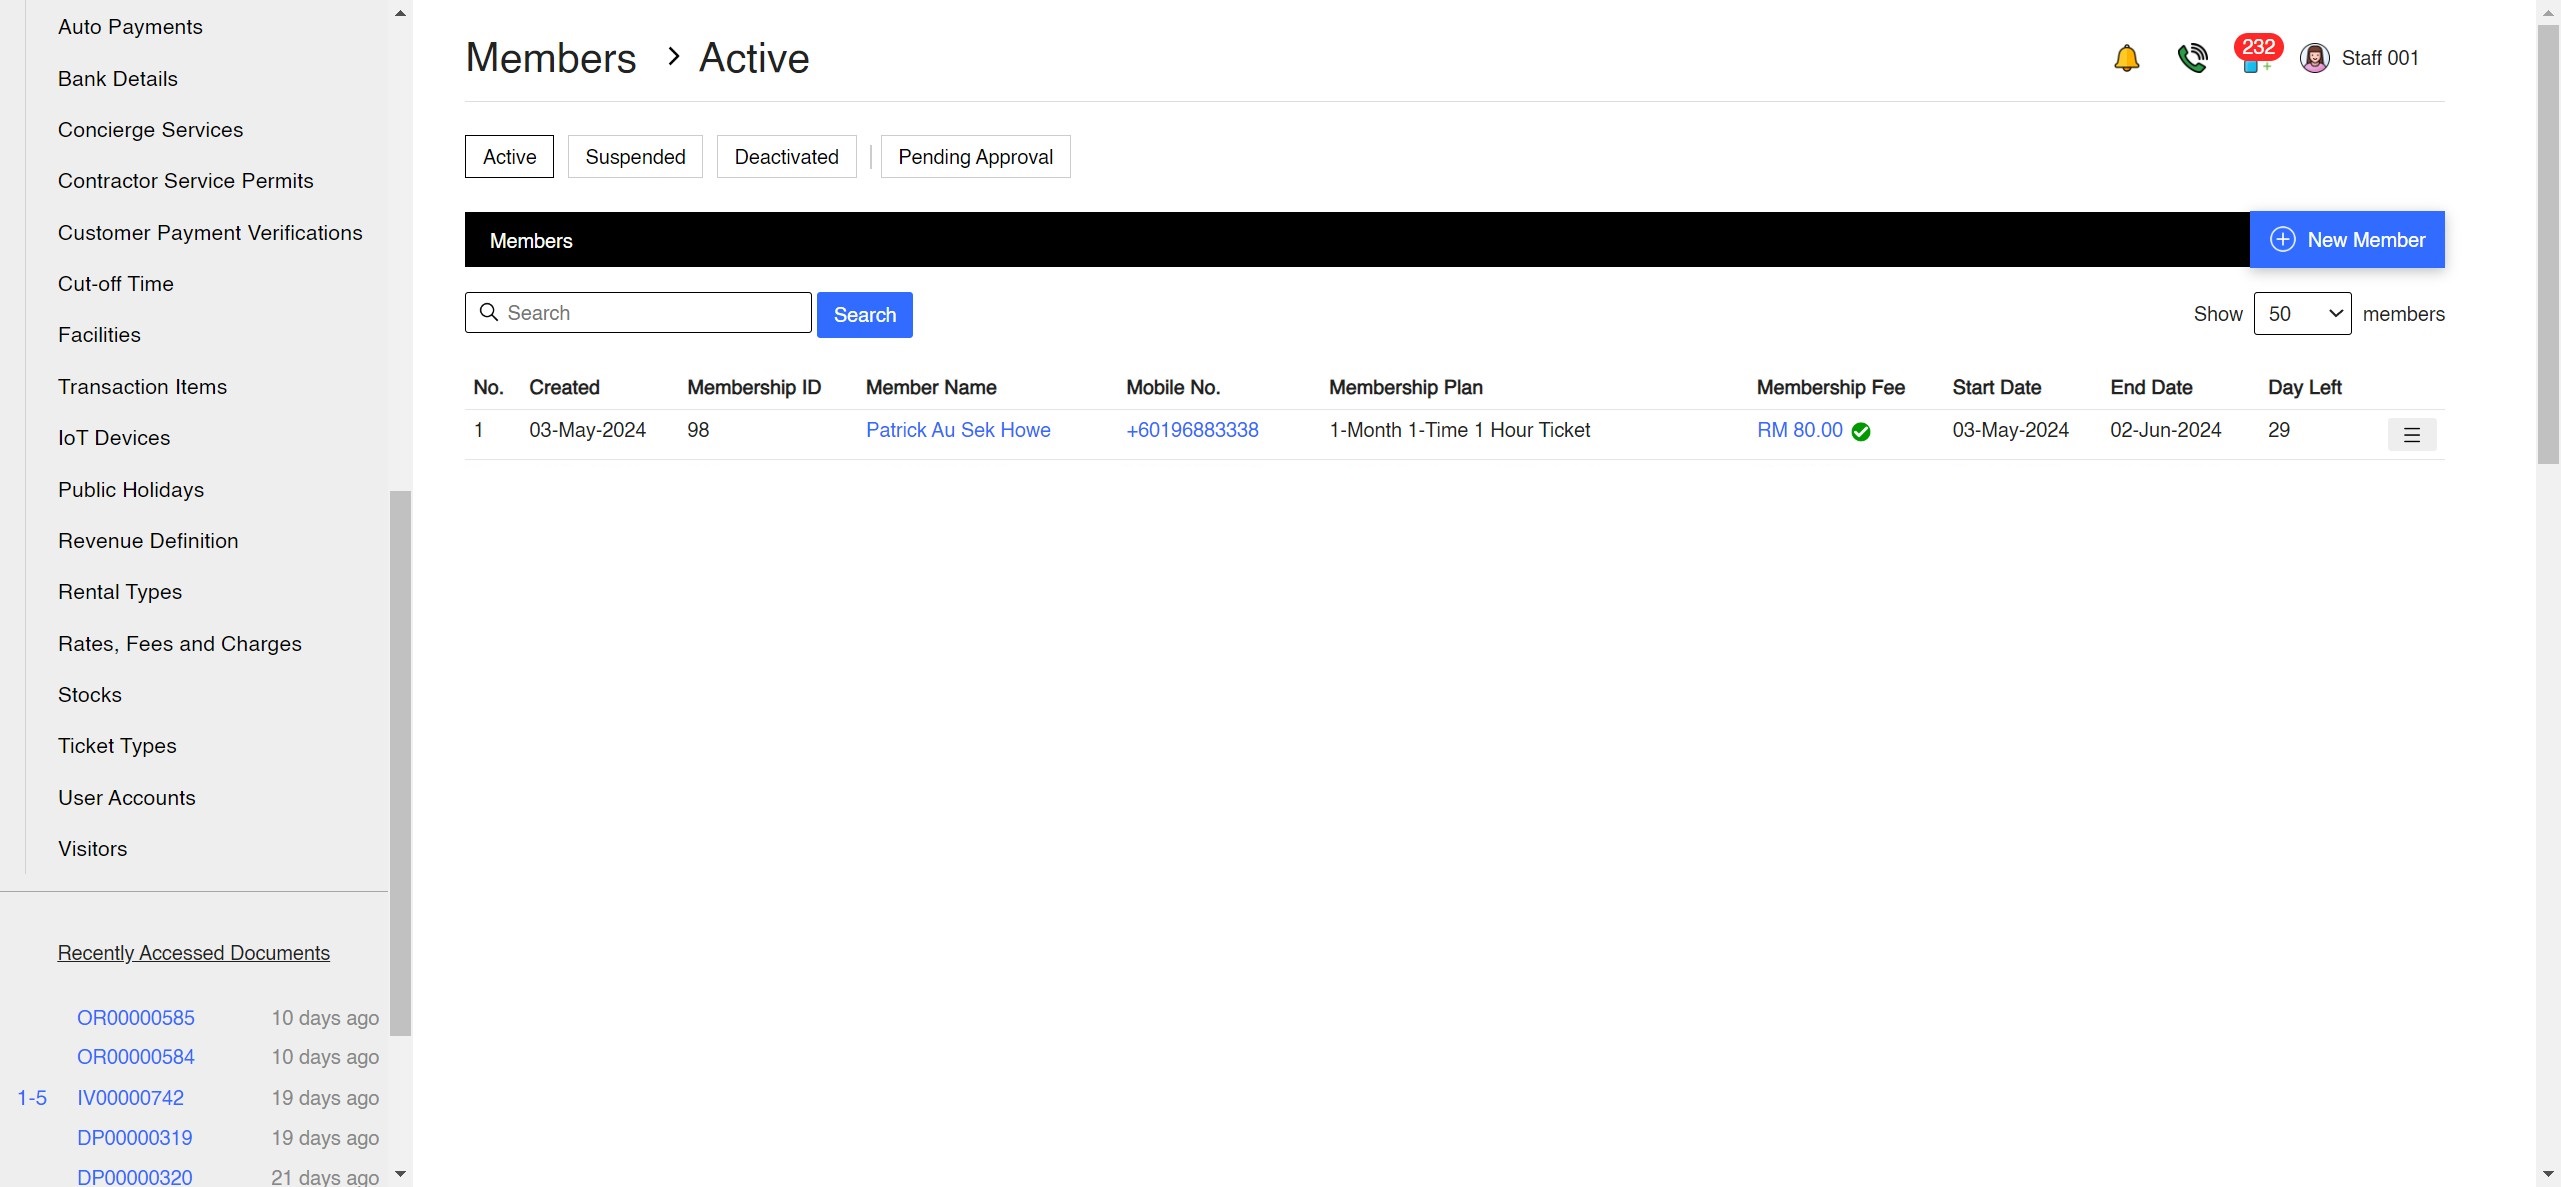The width and height of the screenshot is (2561, 1187).
Task: Open the notifications bell icon
Action: [2126, 57]
